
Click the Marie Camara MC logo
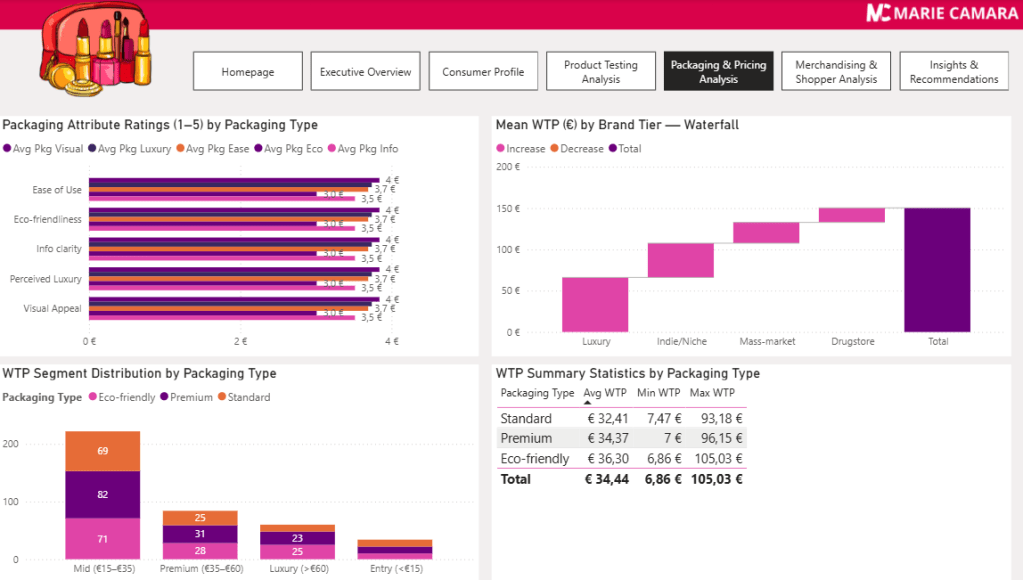pos(879,13)
